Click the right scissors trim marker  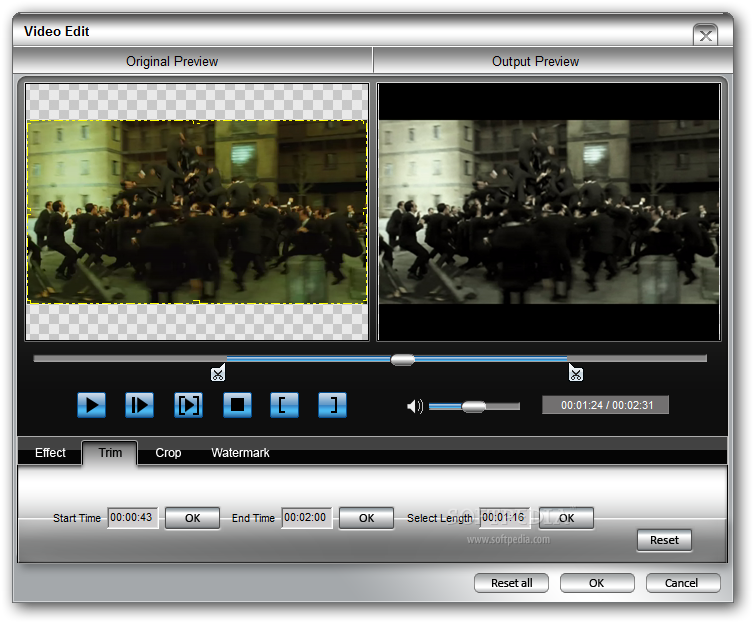click(x=576, y=373)
